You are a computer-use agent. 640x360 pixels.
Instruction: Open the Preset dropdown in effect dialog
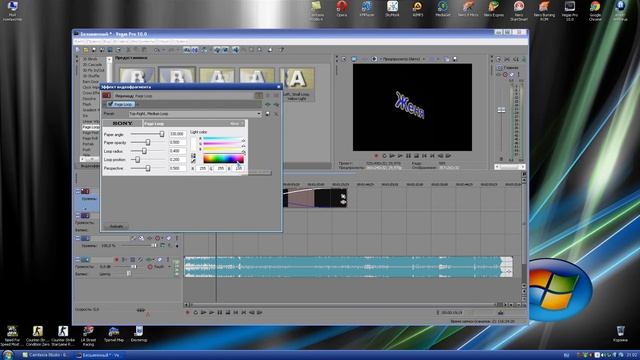[x=259, y=114]
